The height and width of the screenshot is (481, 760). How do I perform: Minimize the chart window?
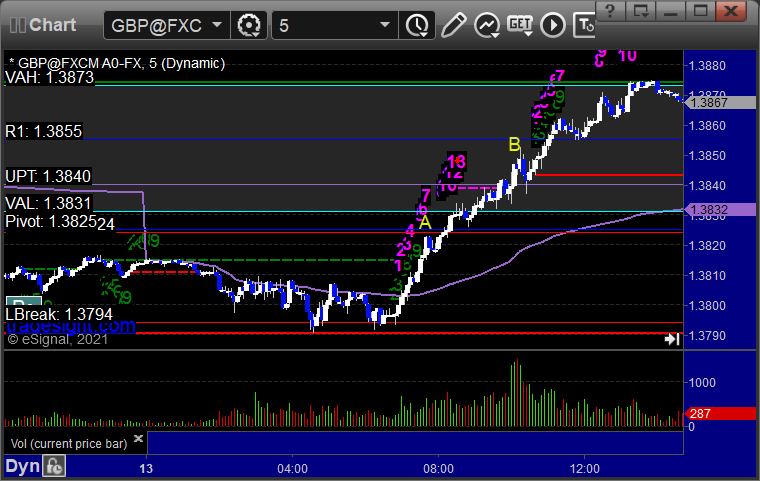[x=670, y=10]
